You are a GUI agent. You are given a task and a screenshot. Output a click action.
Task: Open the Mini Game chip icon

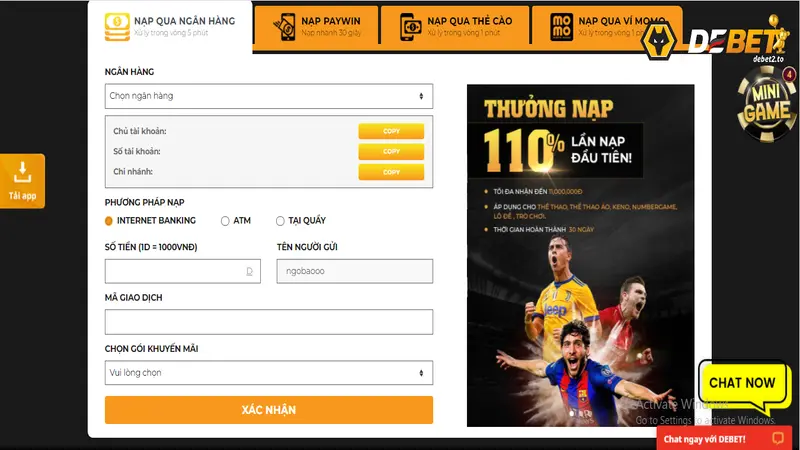766,104
